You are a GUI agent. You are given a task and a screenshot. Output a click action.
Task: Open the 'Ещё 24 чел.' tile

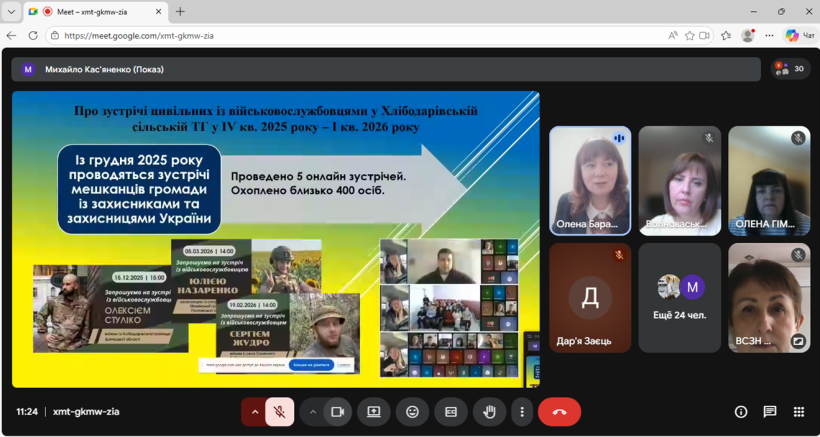pyautogui.click(x=680, y=297)
